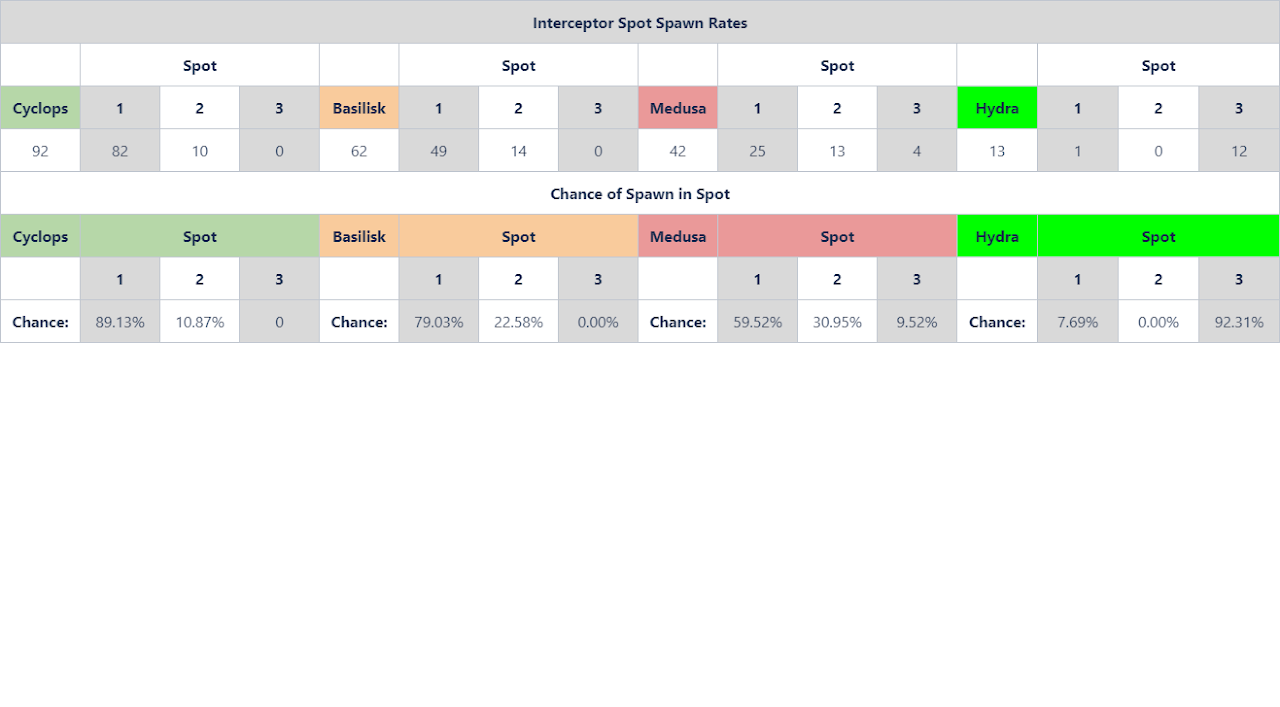Select the 7.69% Hydra chance cell
This screenshot has width=1280, height=707.
[x=1077, y=322]
